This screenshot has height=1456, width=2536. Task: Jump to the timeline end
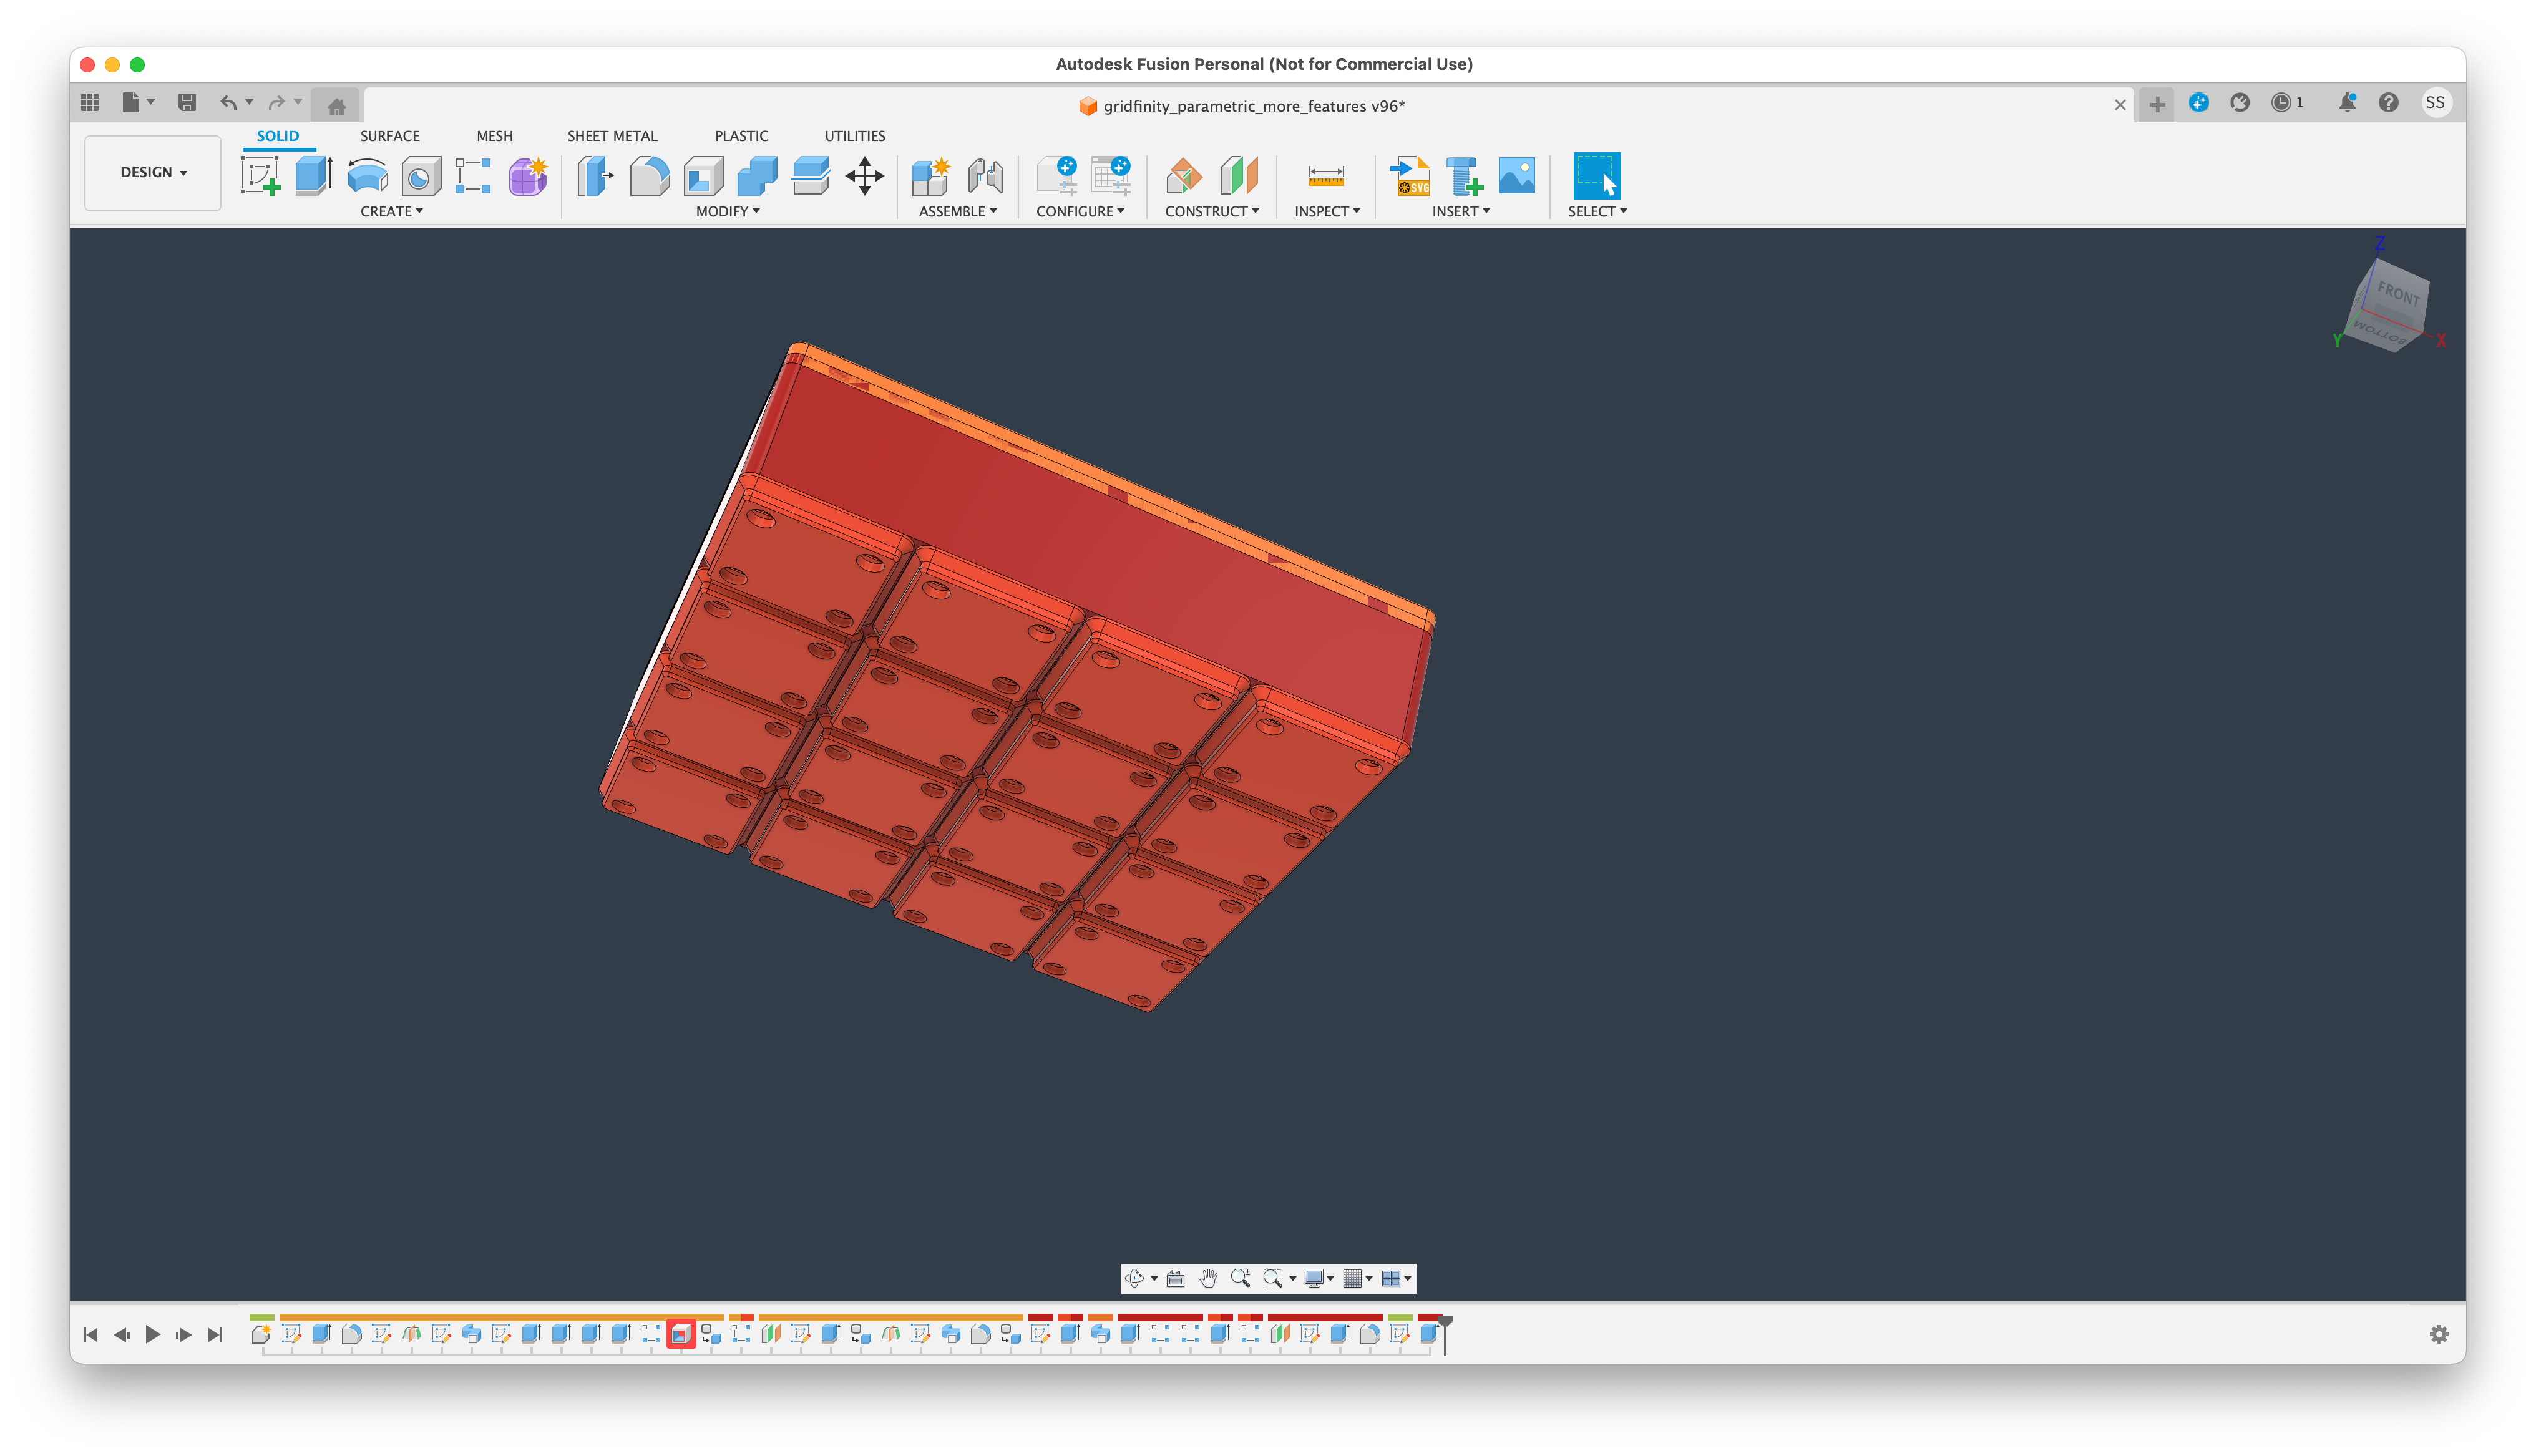(x=215, y=1334)
